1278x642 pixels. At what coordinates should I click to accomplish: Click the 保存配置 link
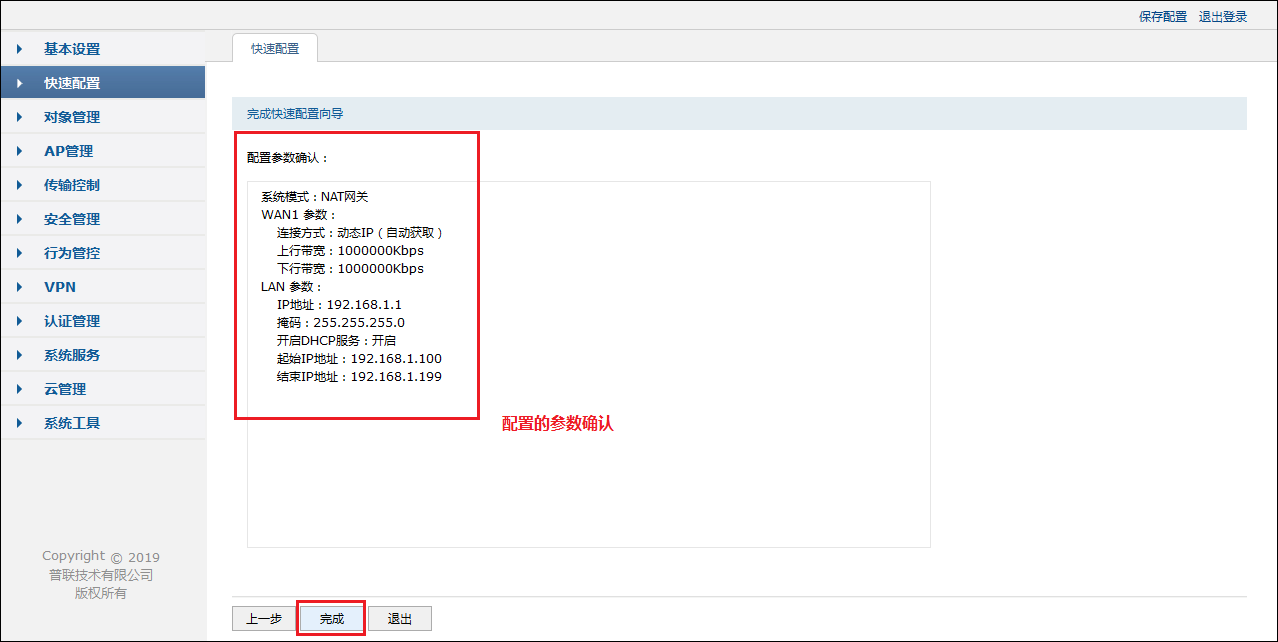tap(1163, 16)
